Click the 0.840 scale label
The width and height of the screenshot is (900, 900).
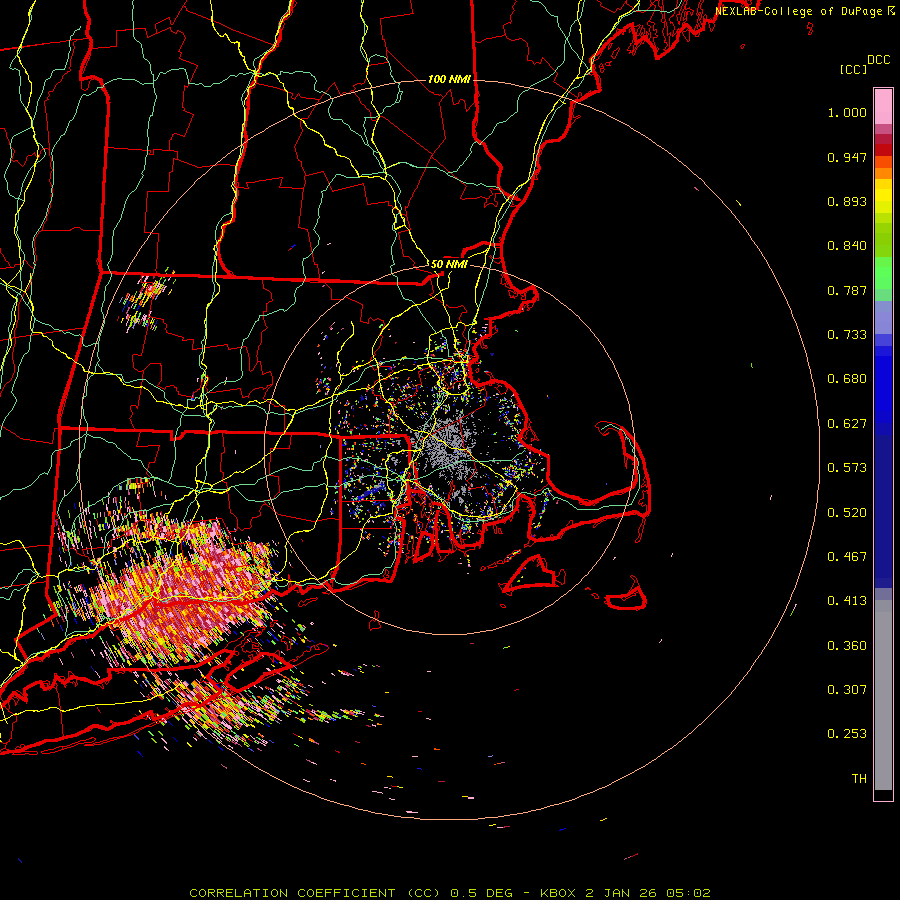847,246
